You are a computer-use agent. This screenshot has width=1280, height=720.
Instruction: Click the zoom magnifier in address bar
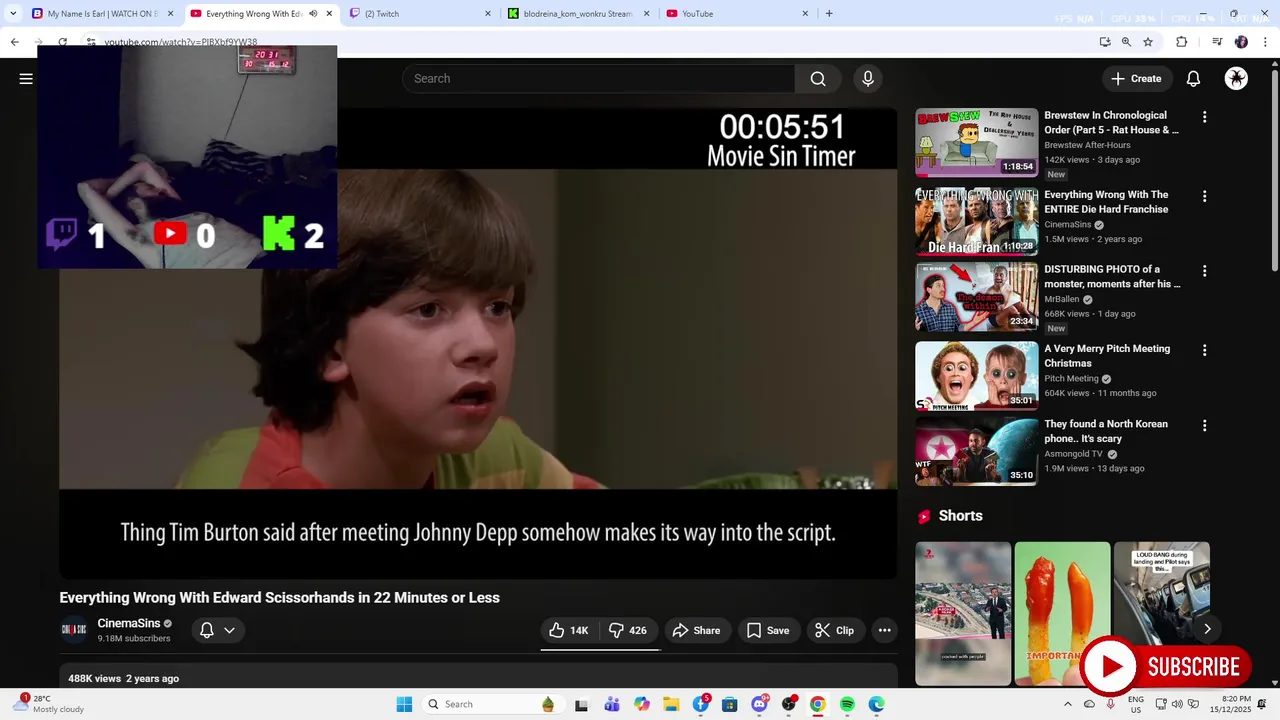(1126, 42)
